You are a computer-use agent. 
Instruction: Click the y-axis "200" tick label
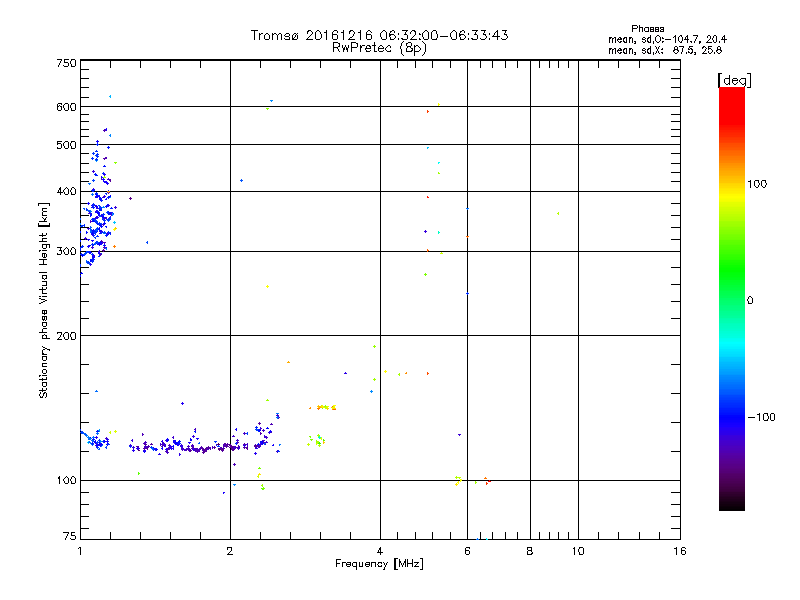[x=66, y=336]
